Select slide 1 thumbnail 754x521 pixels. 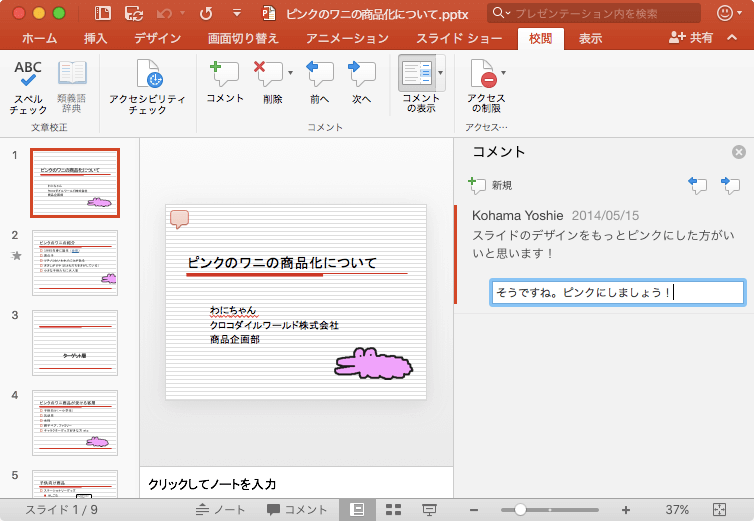pyautogui.click(x=75, y=183)
